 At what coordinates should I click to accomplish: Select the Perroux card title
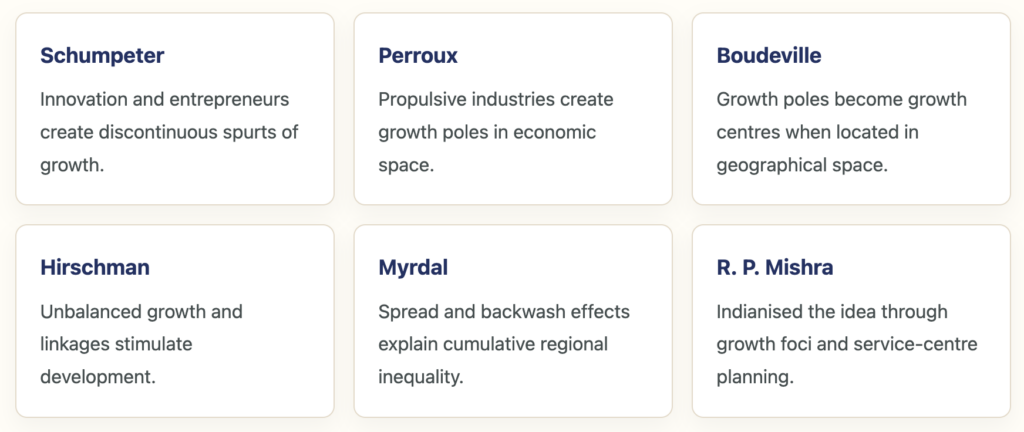pos(418,55)
